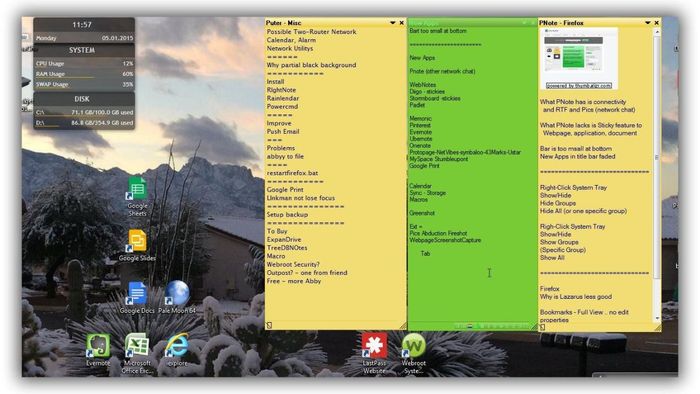Click 'Hide Groups' in PNote - Firefox note

558,203
